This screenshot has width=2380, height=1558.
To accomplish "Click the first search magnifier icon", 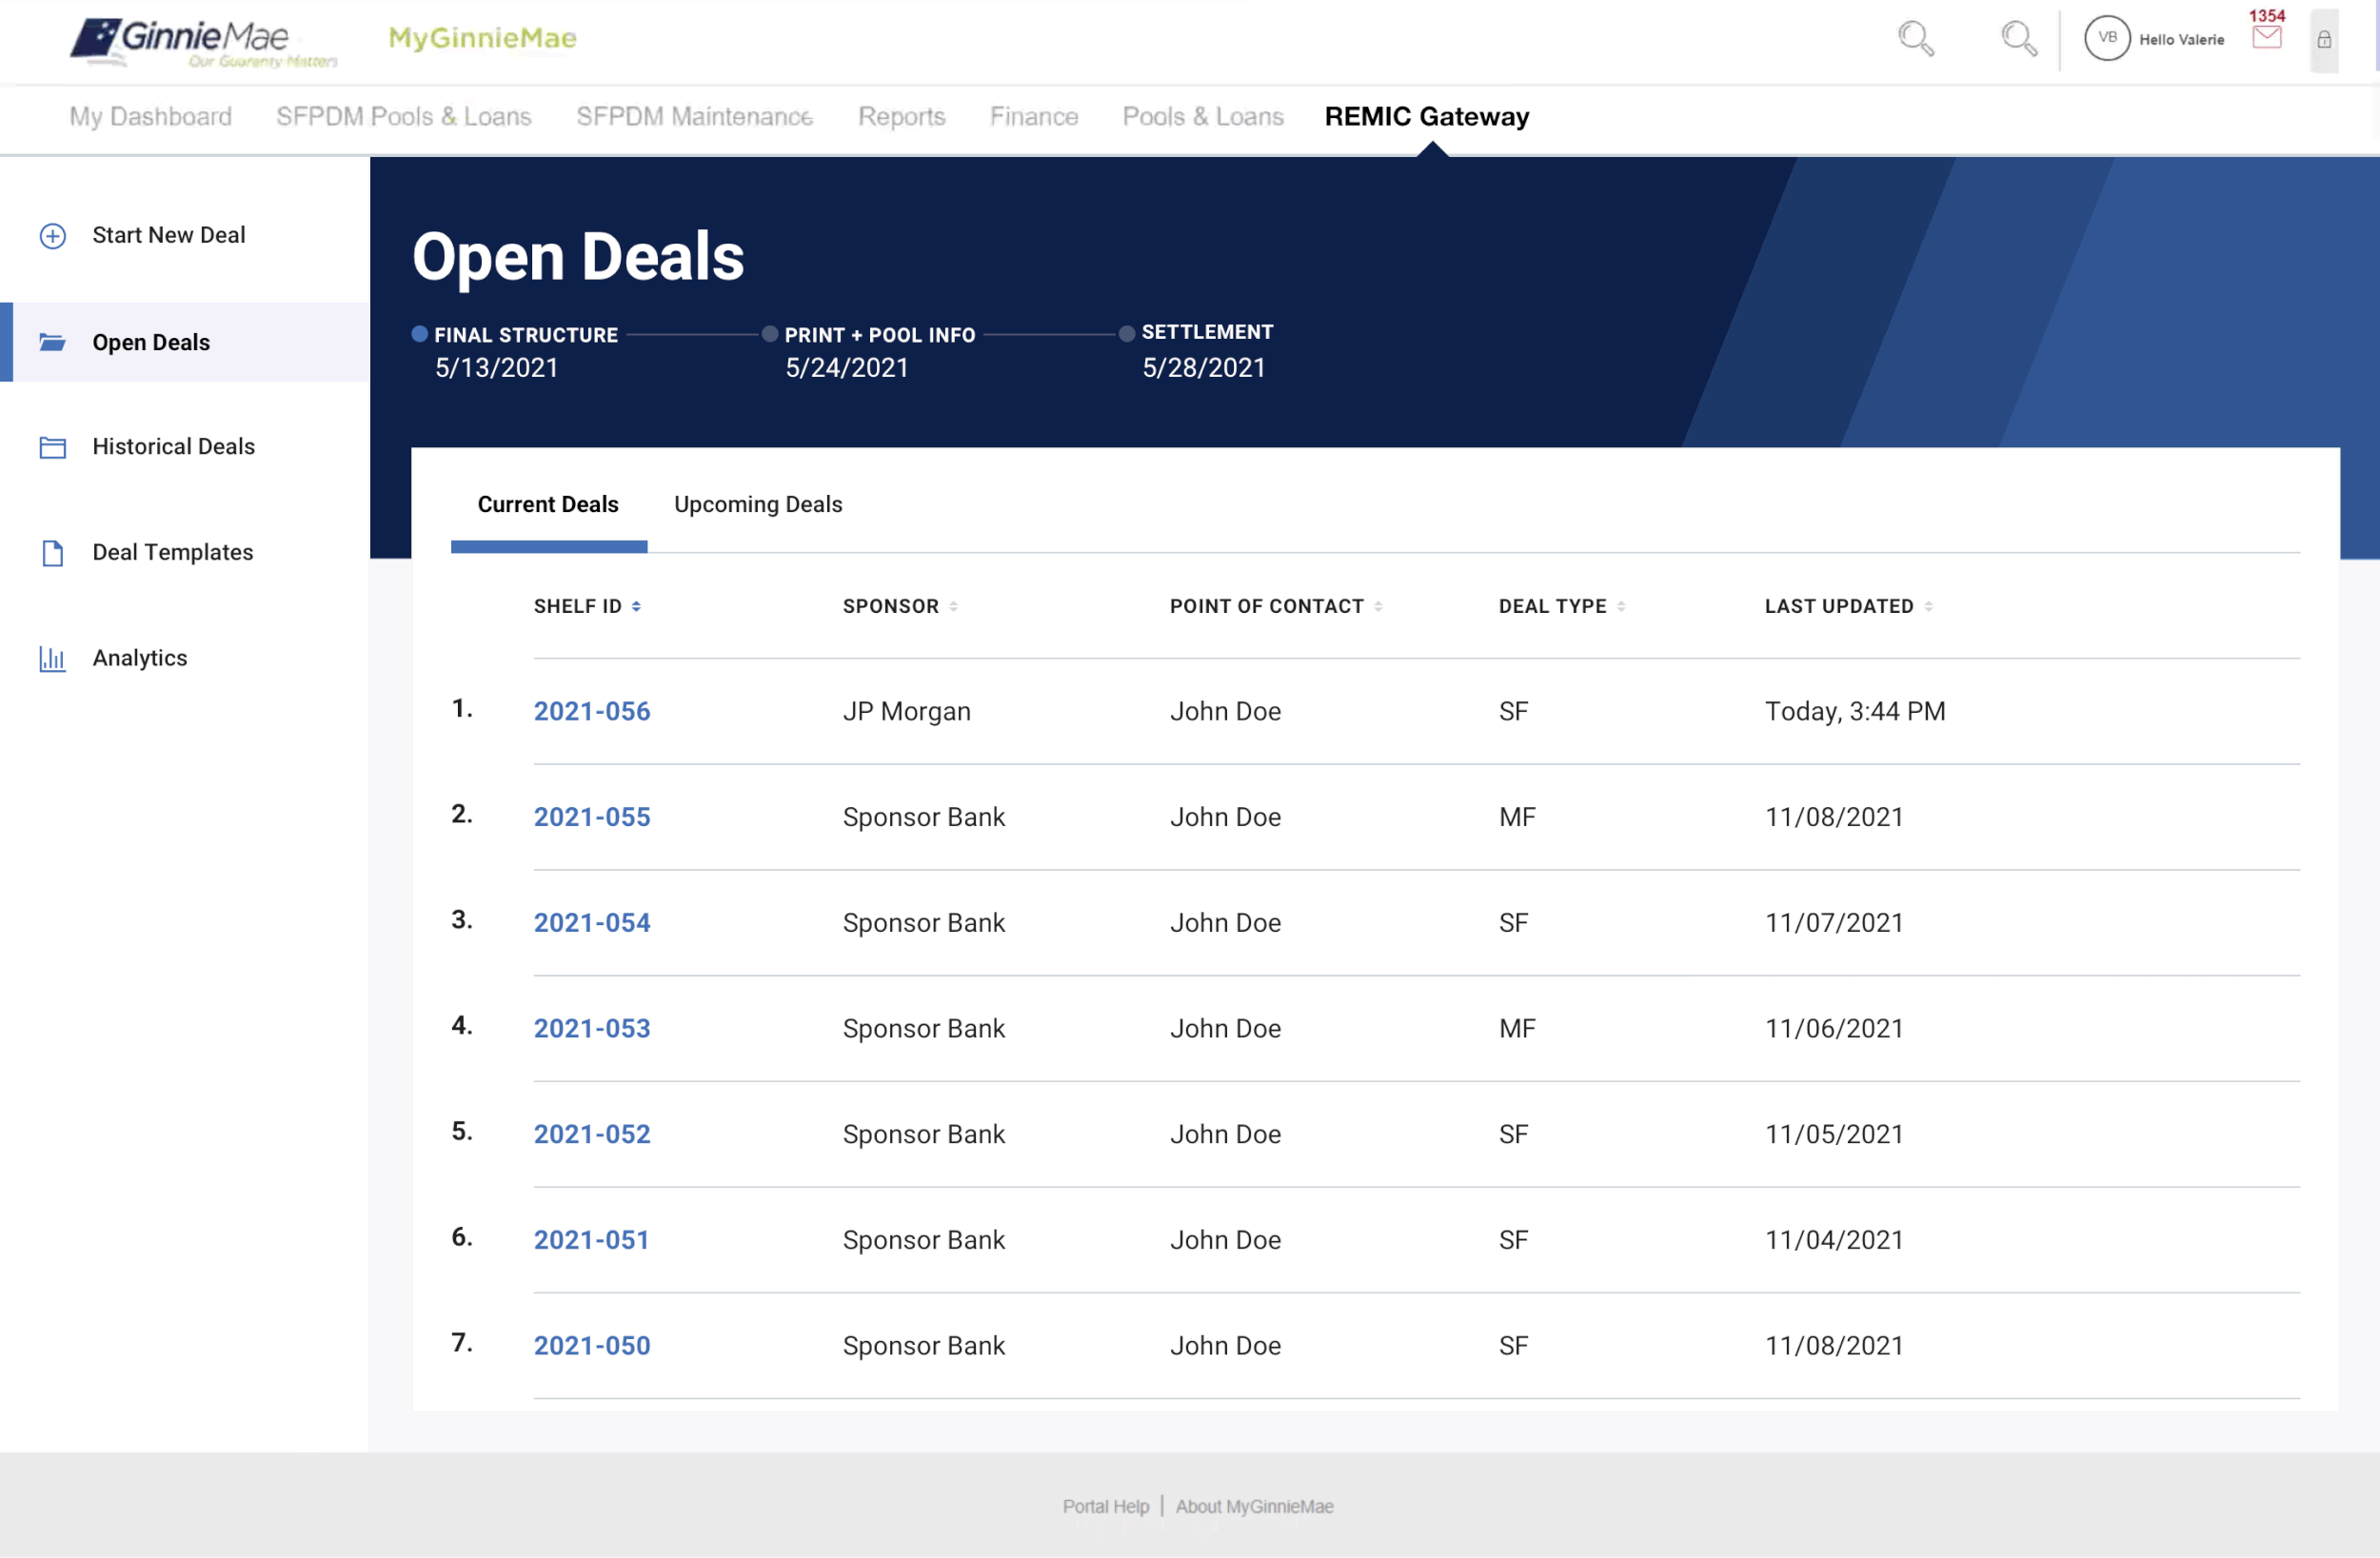I will pos(1916,39).
